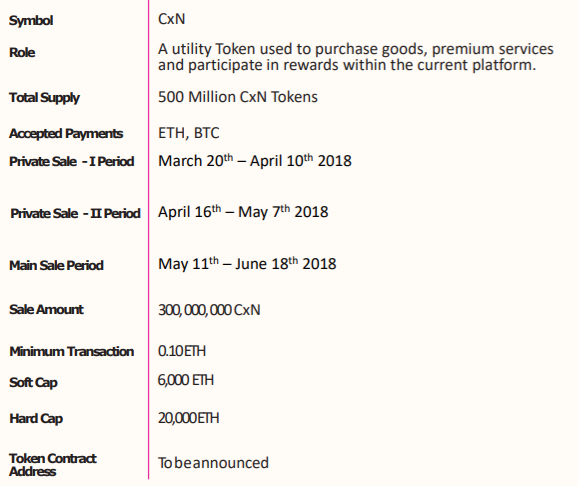Screen dimensions: 578x486
Task: Click the Private Sale - II Period label
Action: click(76, 214)
